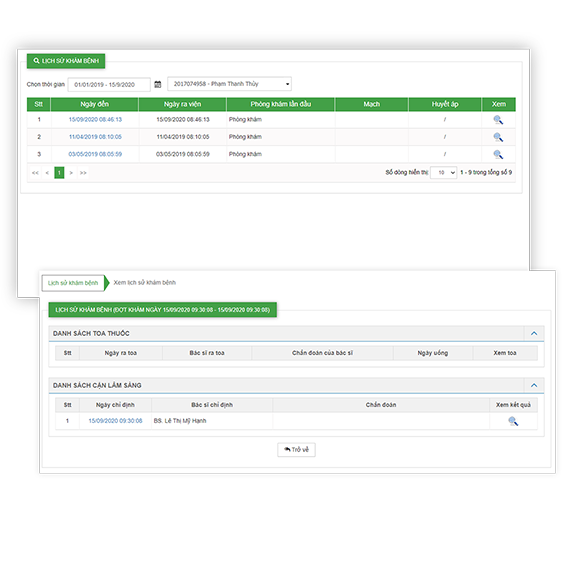Viewport: 570px width, 570px height.
Task: View lab result for BS. Lê Thị Mỹ Hạnh
Action: click(513, 421)
